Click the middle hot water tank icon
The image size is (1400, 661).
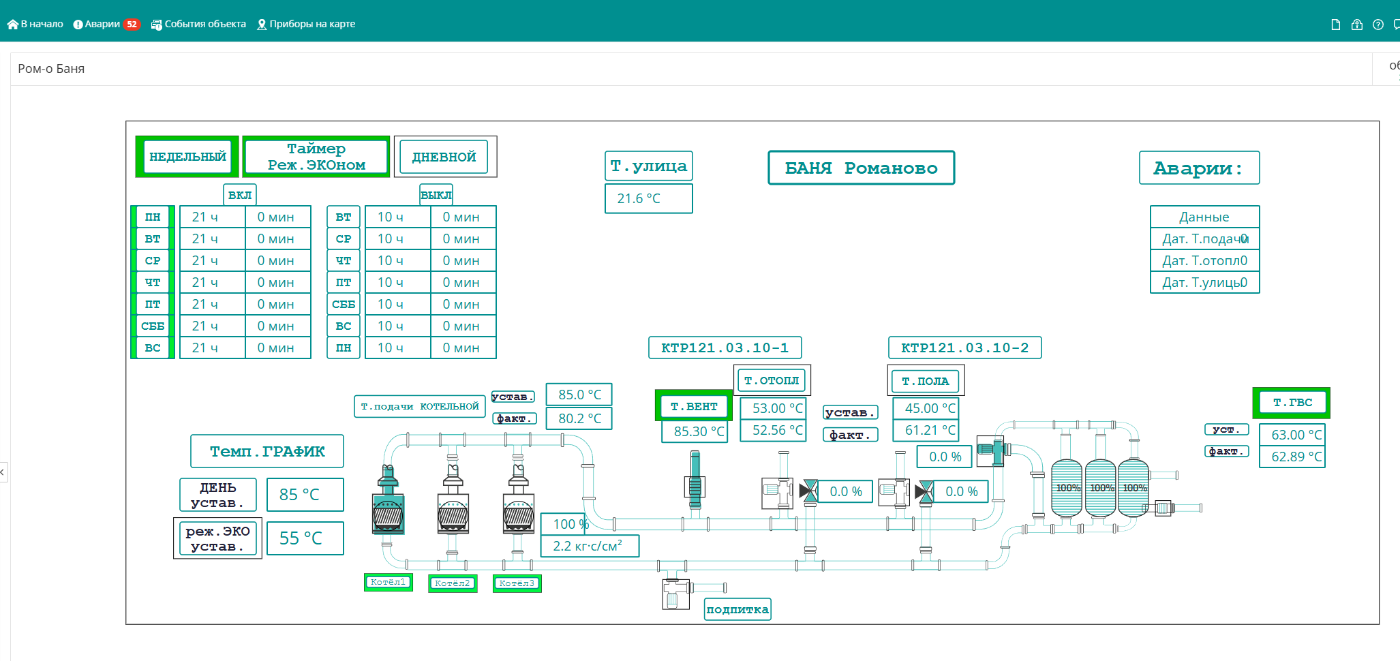click(1101, 487)
